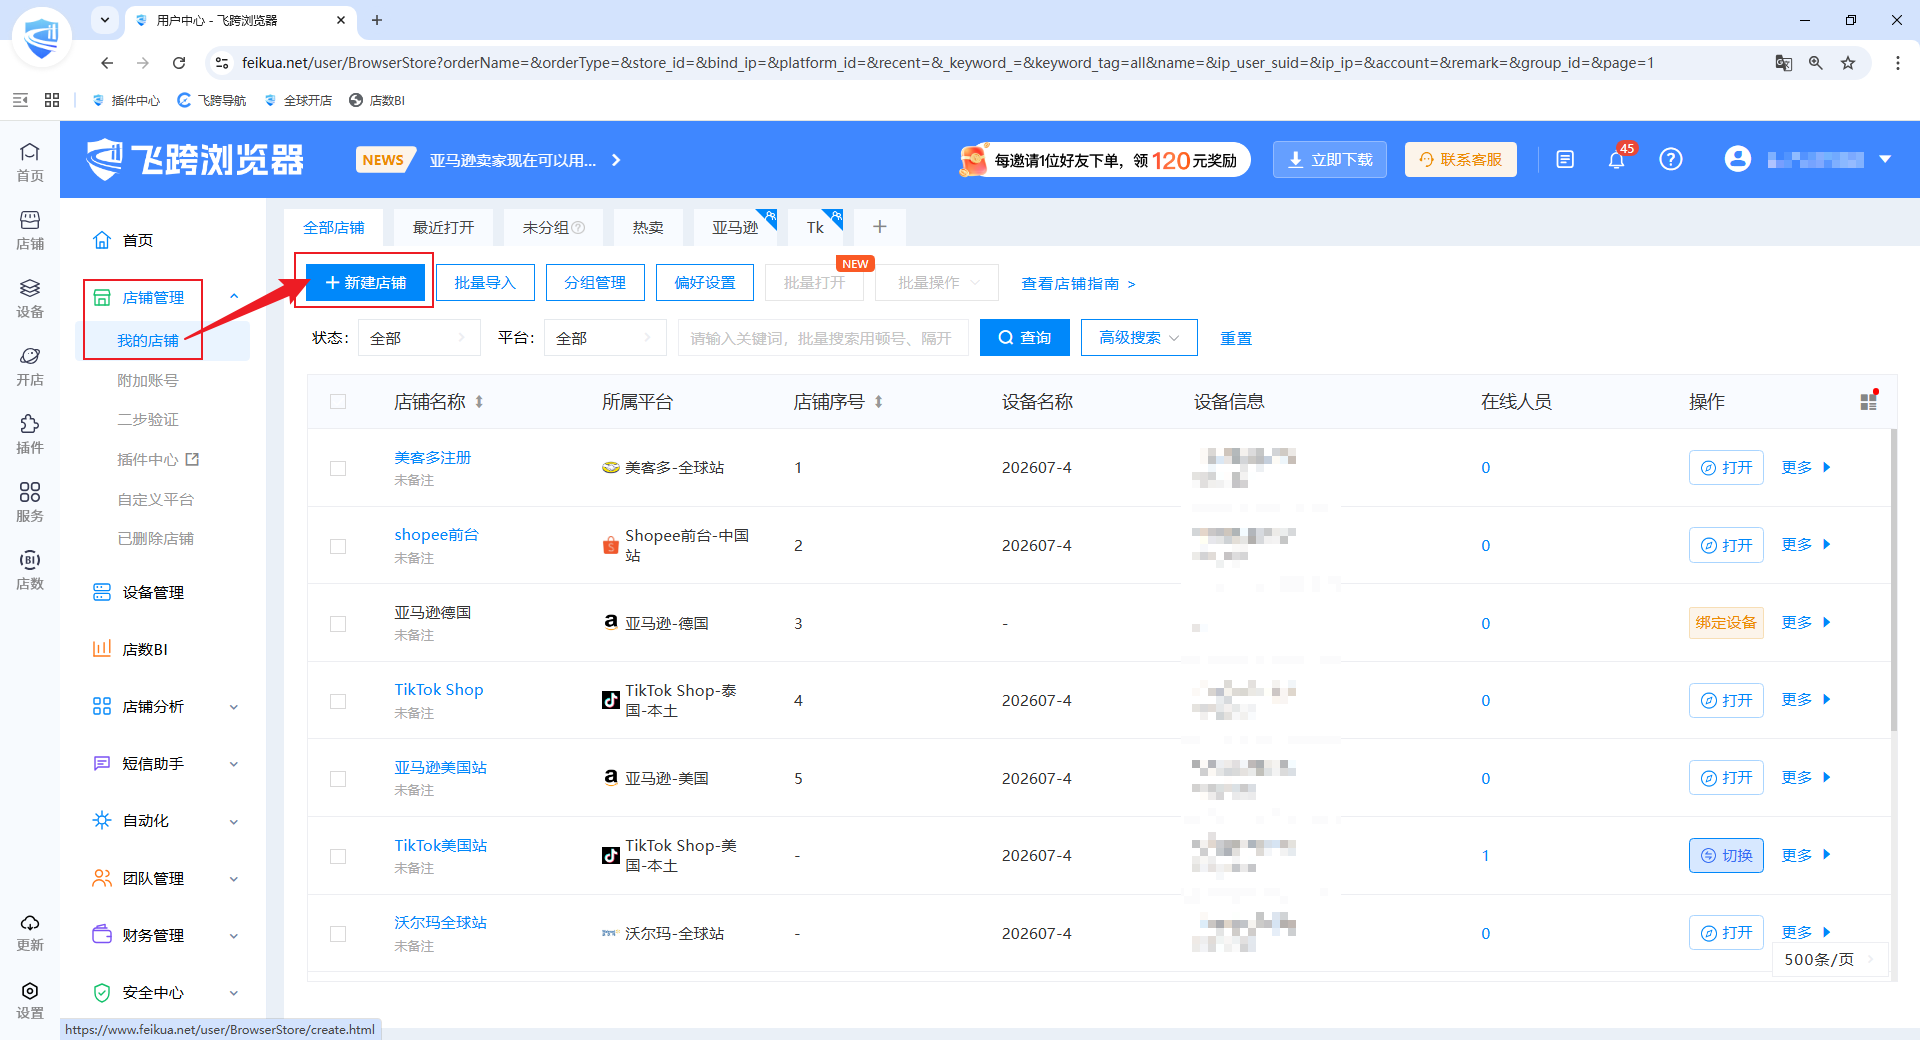This screenshot has height=1040, width=1920.
Task: Open the document list icon in header
Action: click(x=1565, y=159)
